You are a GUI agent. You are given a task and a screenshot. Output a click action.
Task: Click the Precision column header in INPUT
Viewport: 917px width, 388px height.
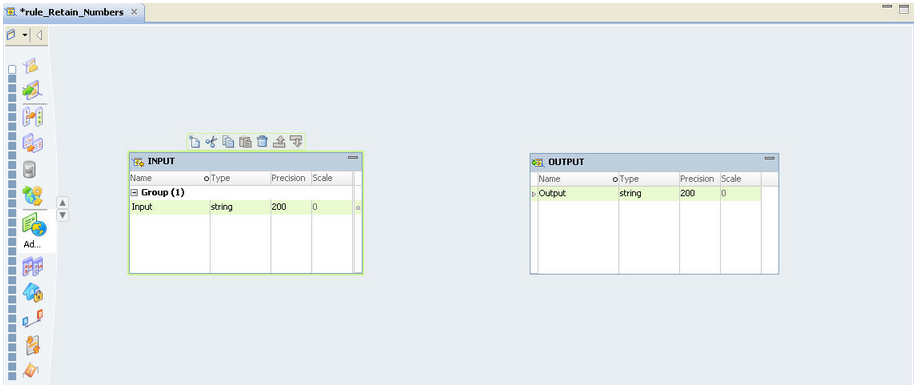291,178
